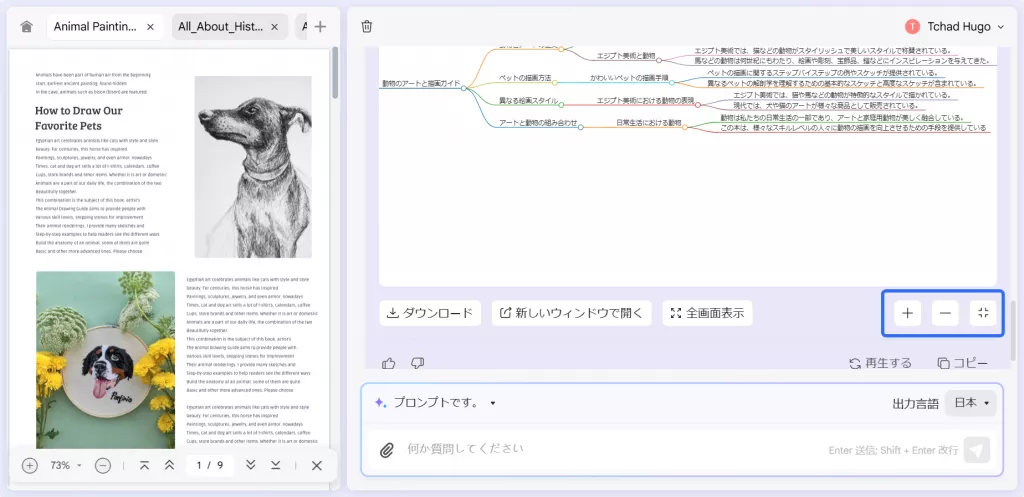
Task: Click the sparkle icon beside プロンプトです
Action: click(380, 403)
